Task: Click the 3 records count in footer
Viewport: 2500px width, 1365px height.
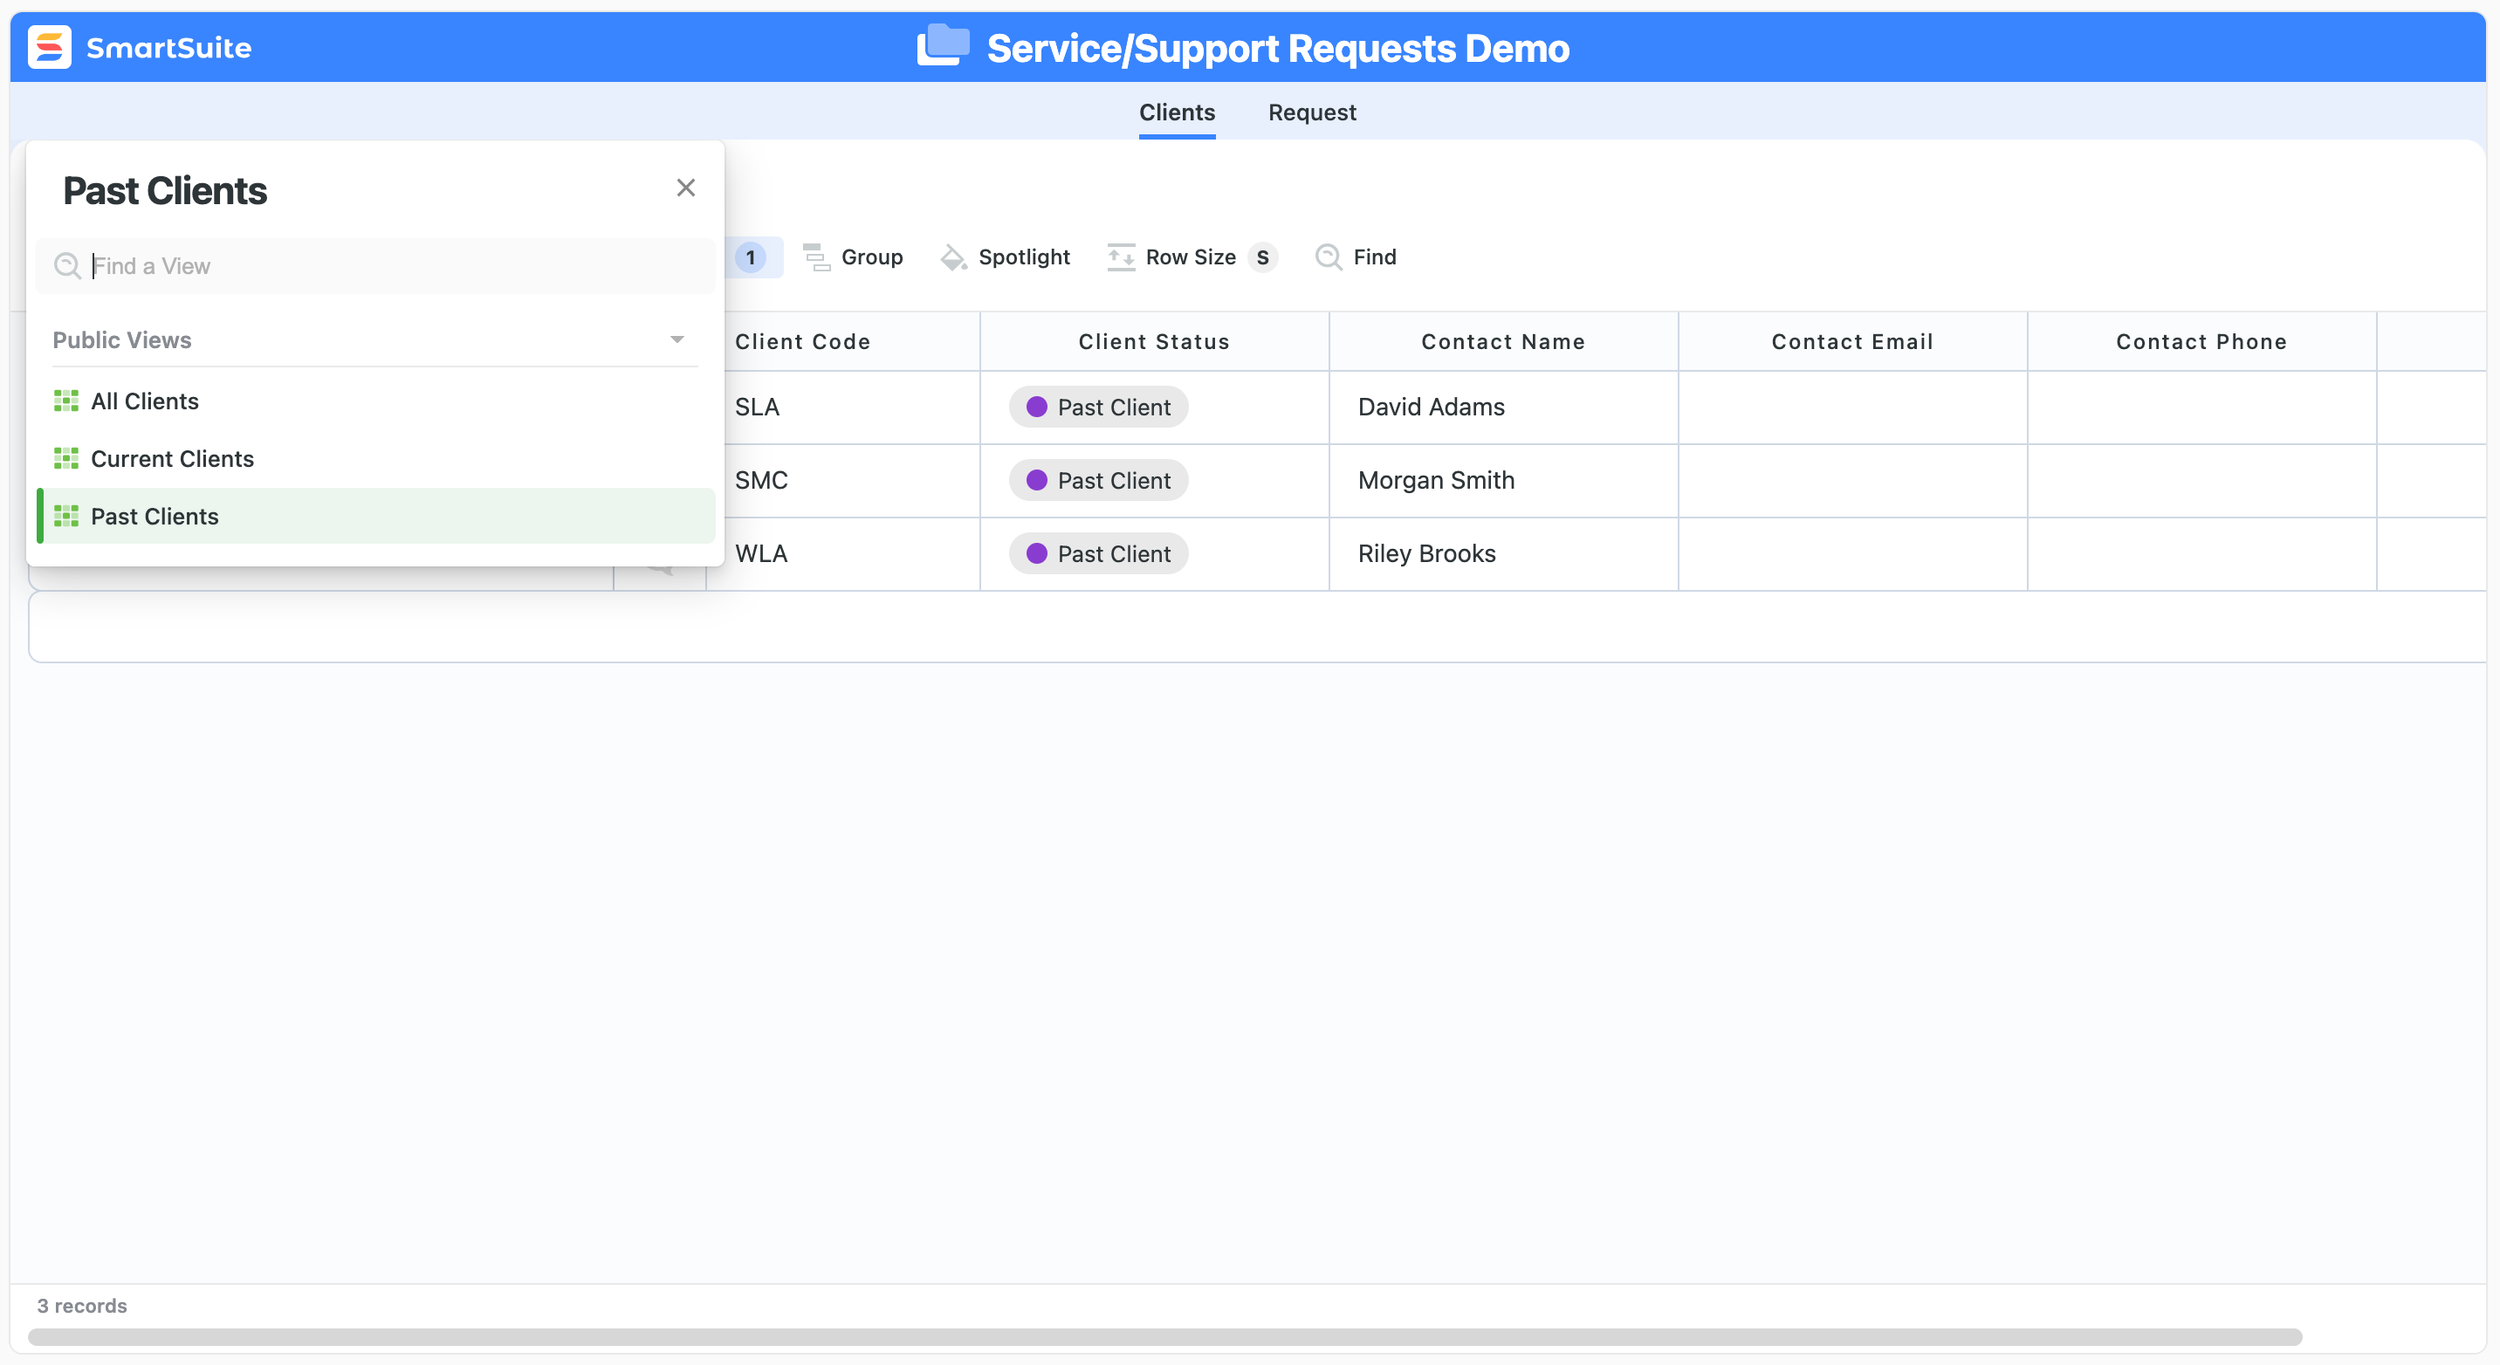Action: [x=82, y=1306]
